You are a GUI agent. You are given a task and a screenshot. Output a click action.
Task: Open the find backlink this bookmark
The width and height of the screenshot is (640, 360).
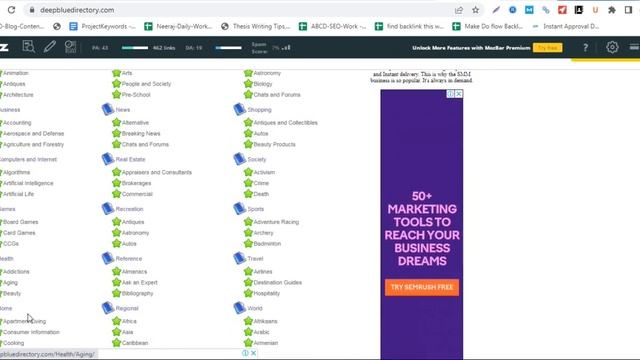coord(409,26)
